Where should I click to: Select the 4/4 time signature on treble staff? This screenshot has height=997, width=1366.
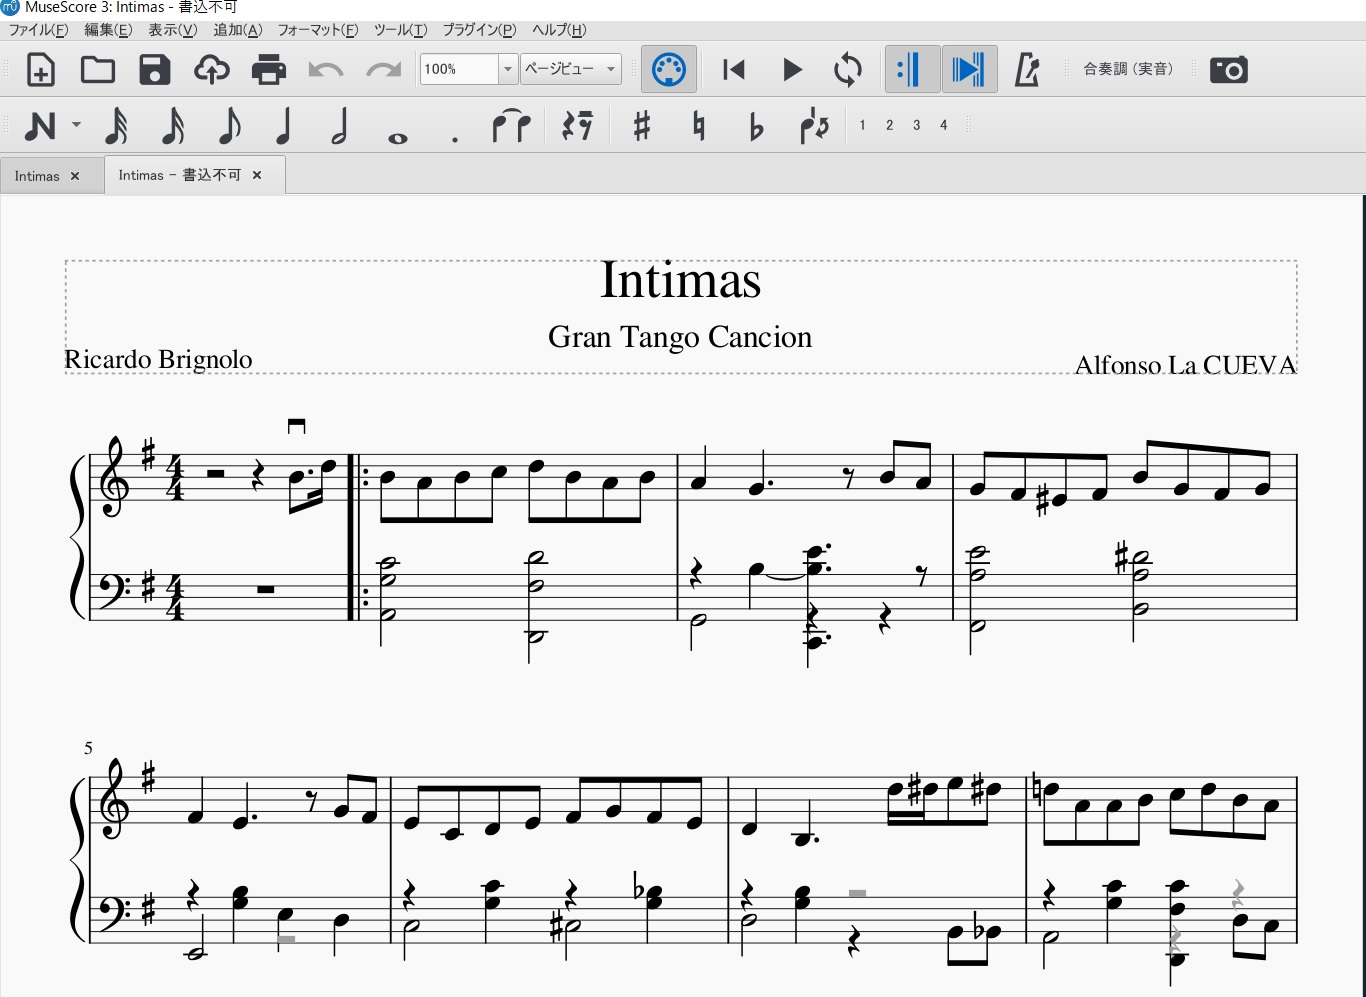(175, 479)
